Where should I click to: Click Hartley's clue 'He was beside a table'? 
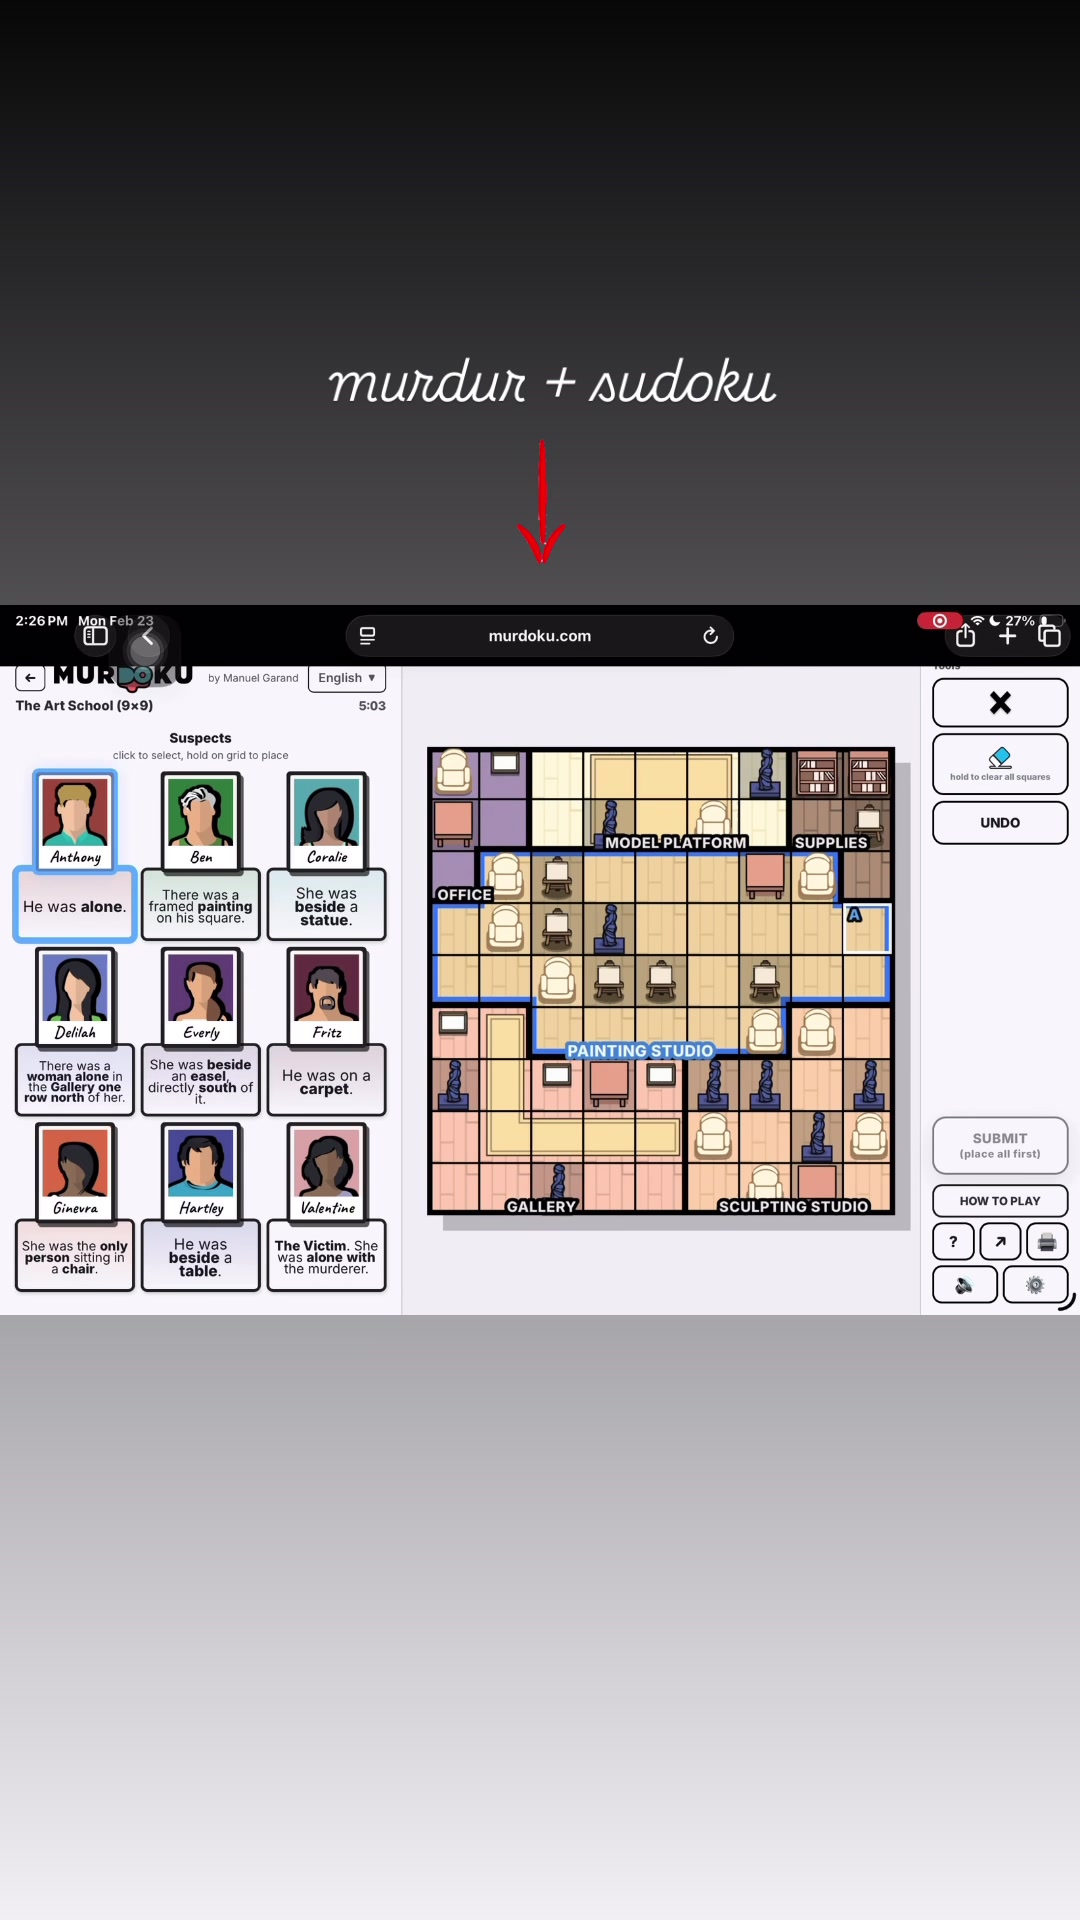pos(201,1257)
